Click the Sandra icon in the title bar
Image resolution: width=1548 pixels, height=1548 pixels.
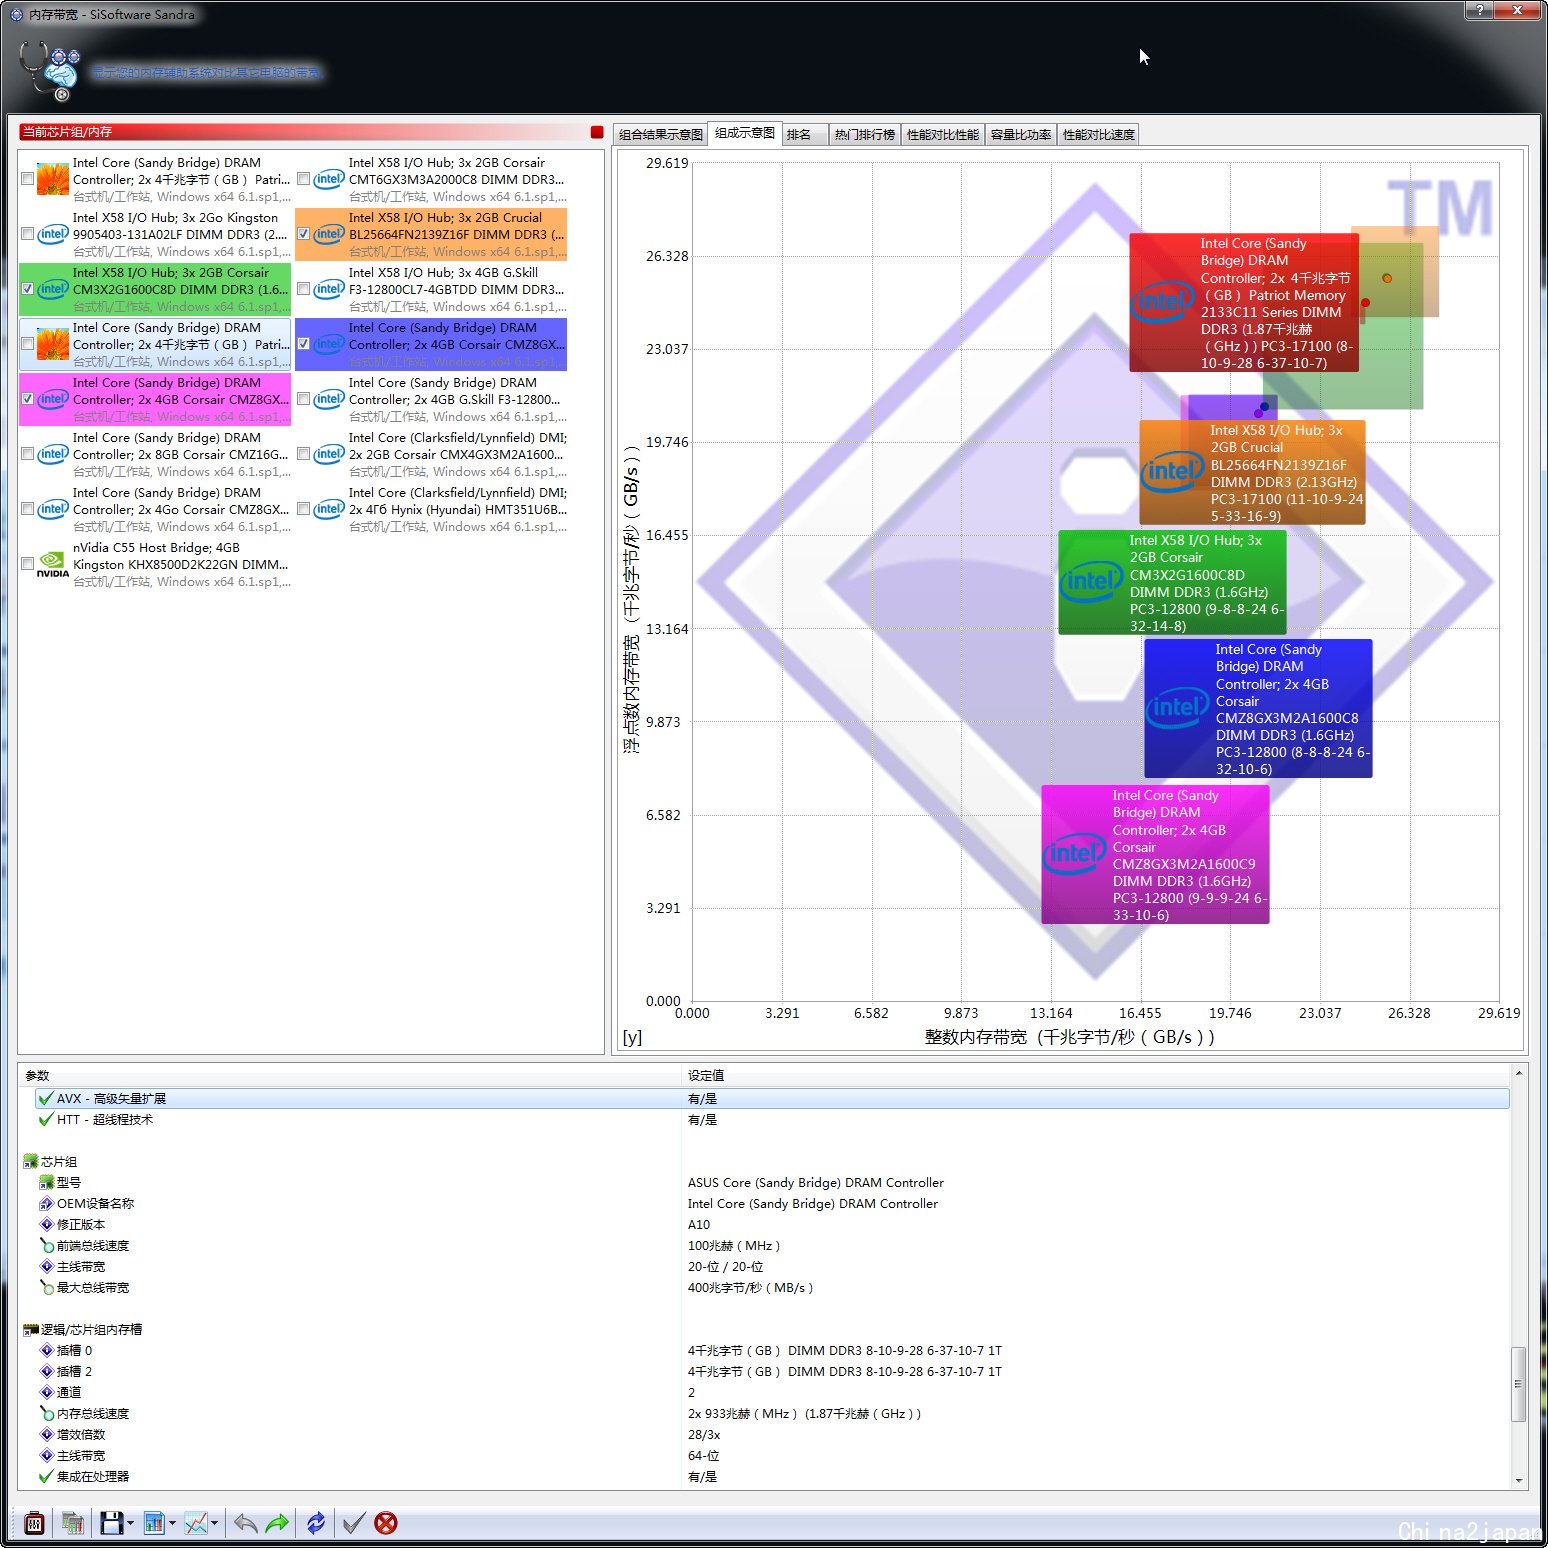16,14
